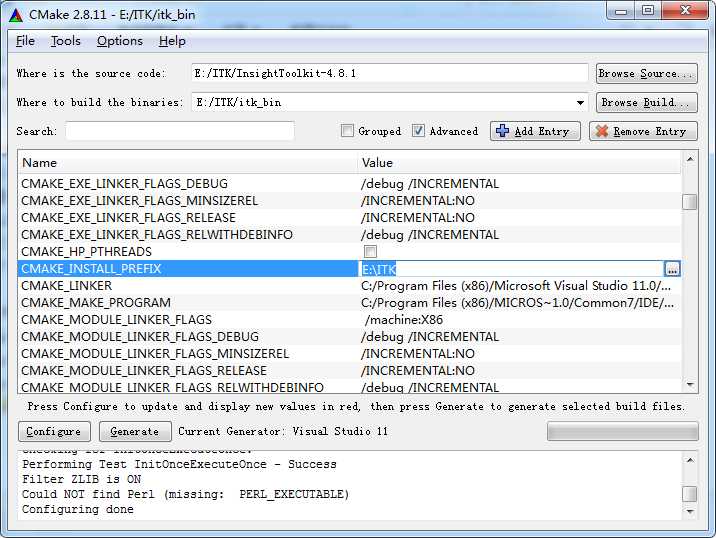Select the CMAKE_MODULE_LINKER_FLAGS_DEBUG row

pos(349,337)
